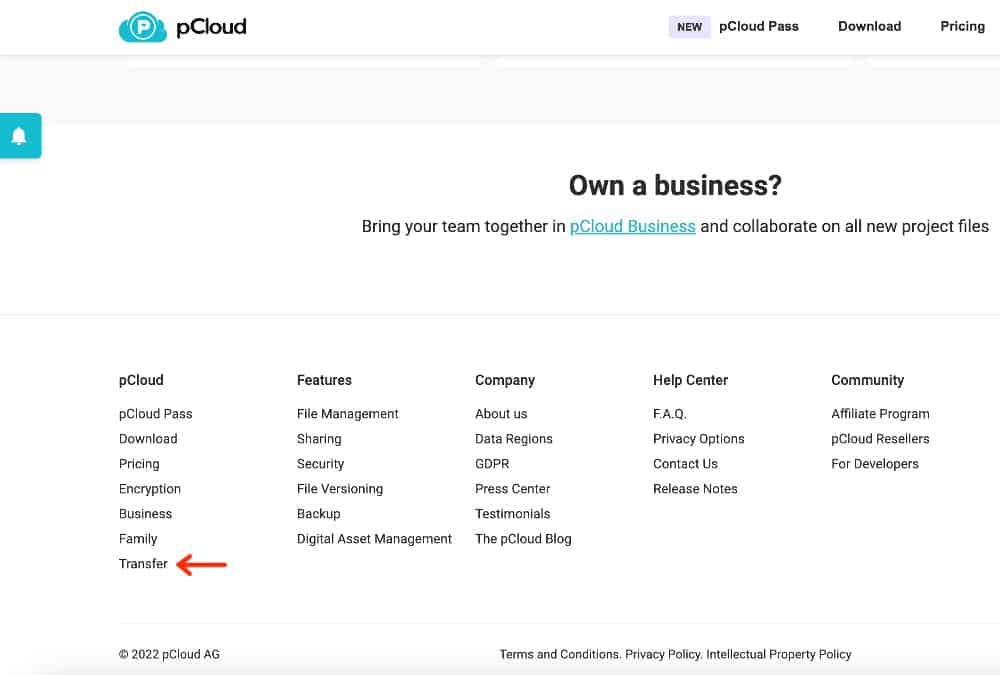Open the GDPR link
The height and width of the screenshot is (675, 1000).
[x=492, y=464]
